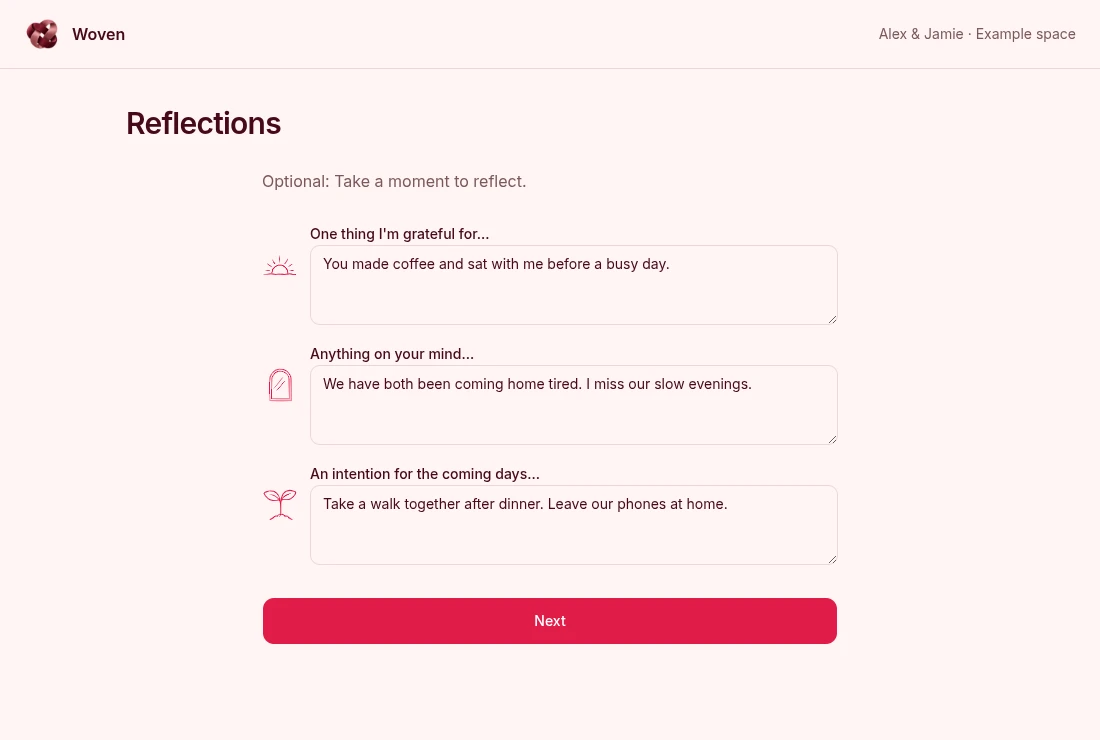Focus the grateful-for text area
Viewport: 1100px width, 740px height.
coord(574,285)
